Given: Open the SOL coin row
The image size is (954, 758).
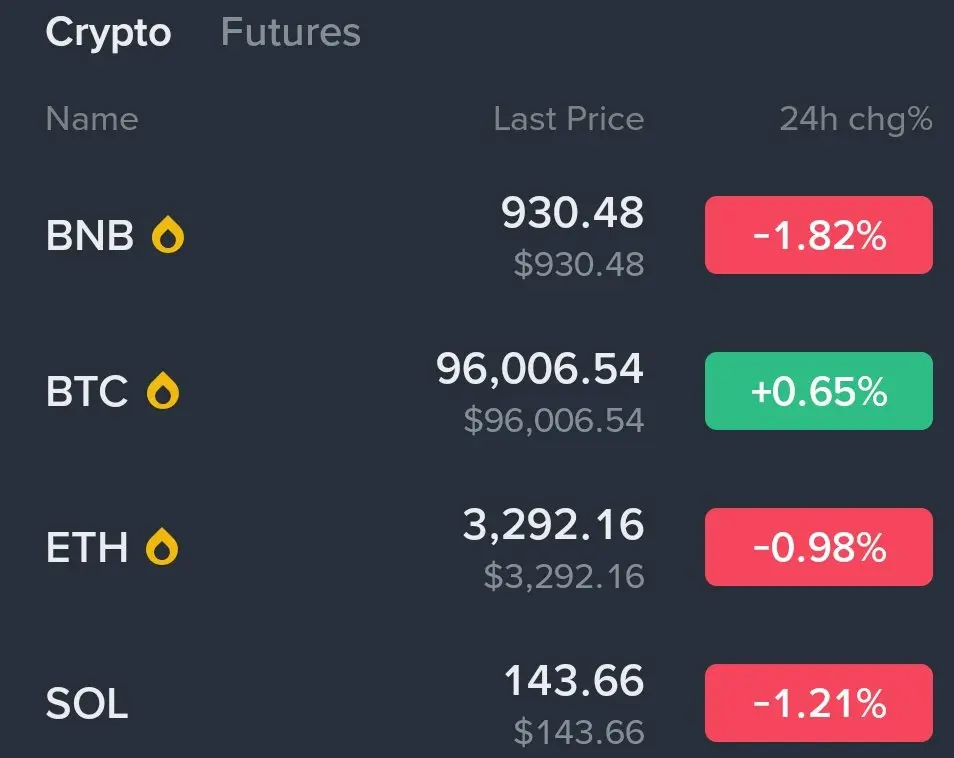Looking at the screenshot, I should (x=477, y=703).
